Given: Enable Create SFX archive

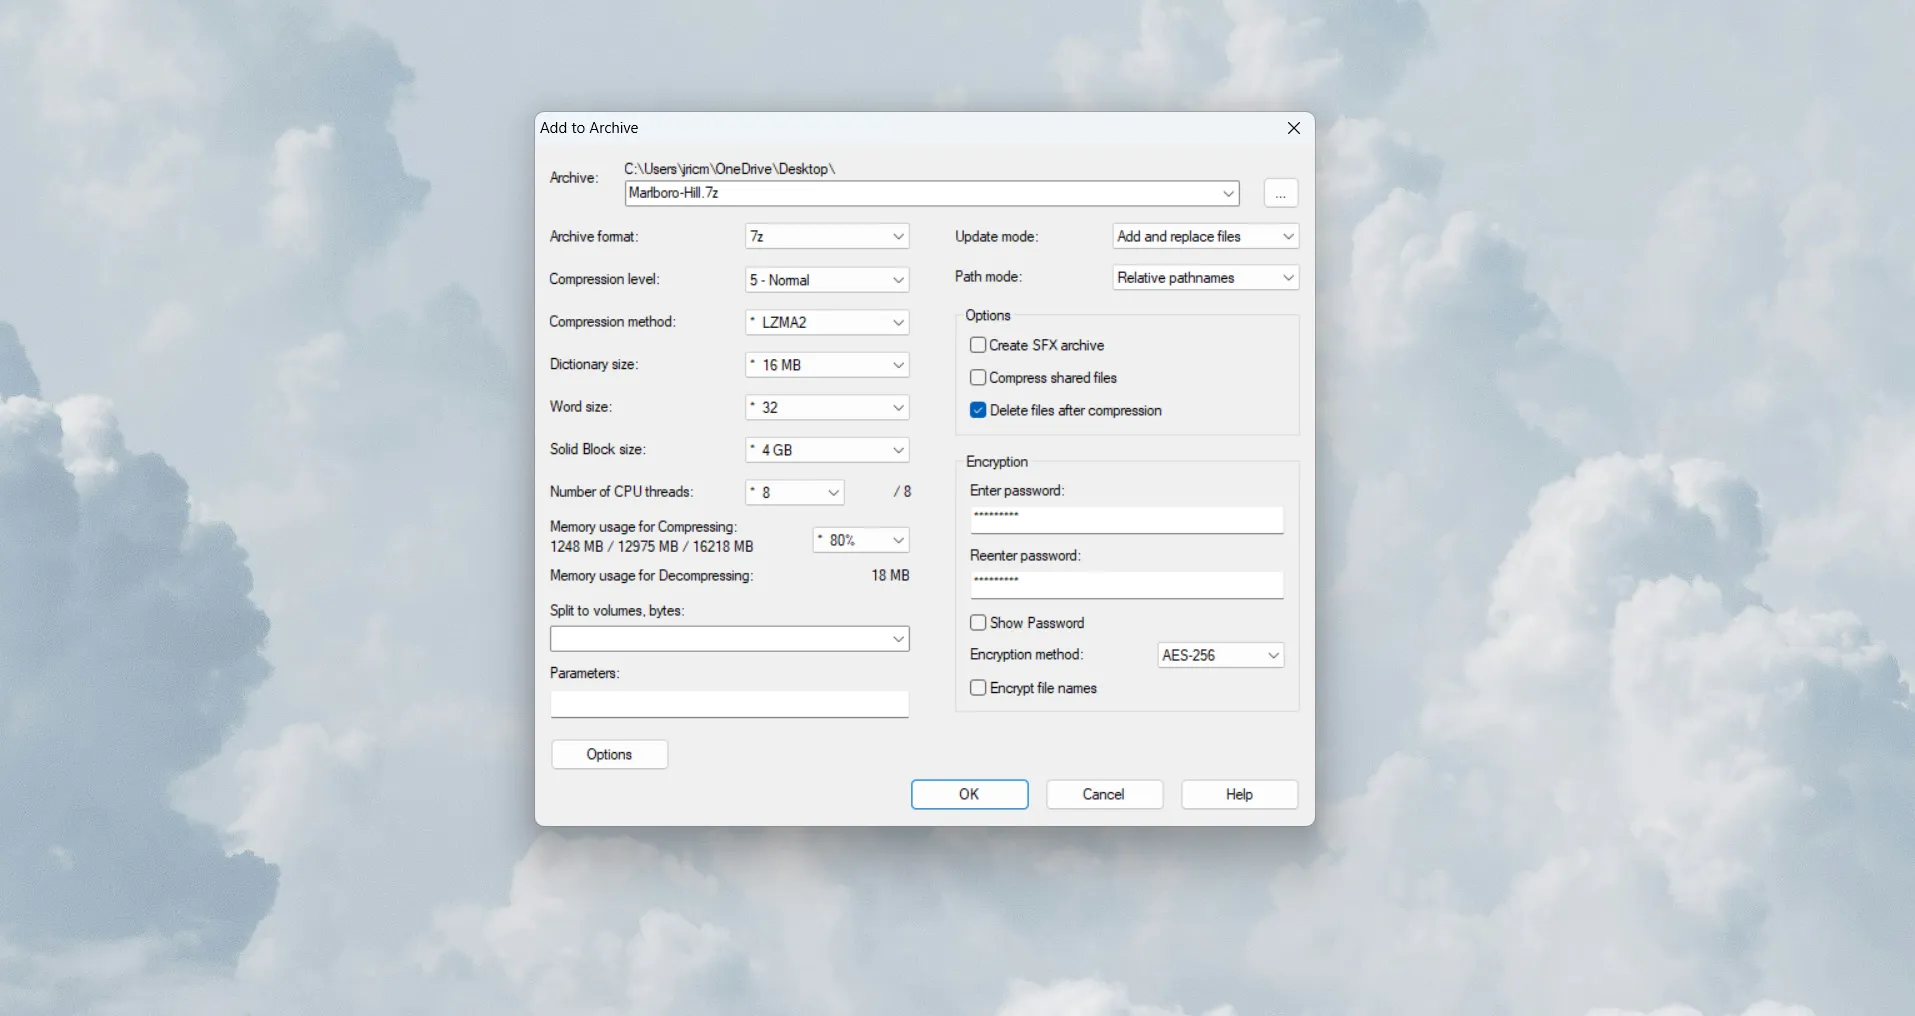Looking at the screenshot, I should tap(977, 344).
